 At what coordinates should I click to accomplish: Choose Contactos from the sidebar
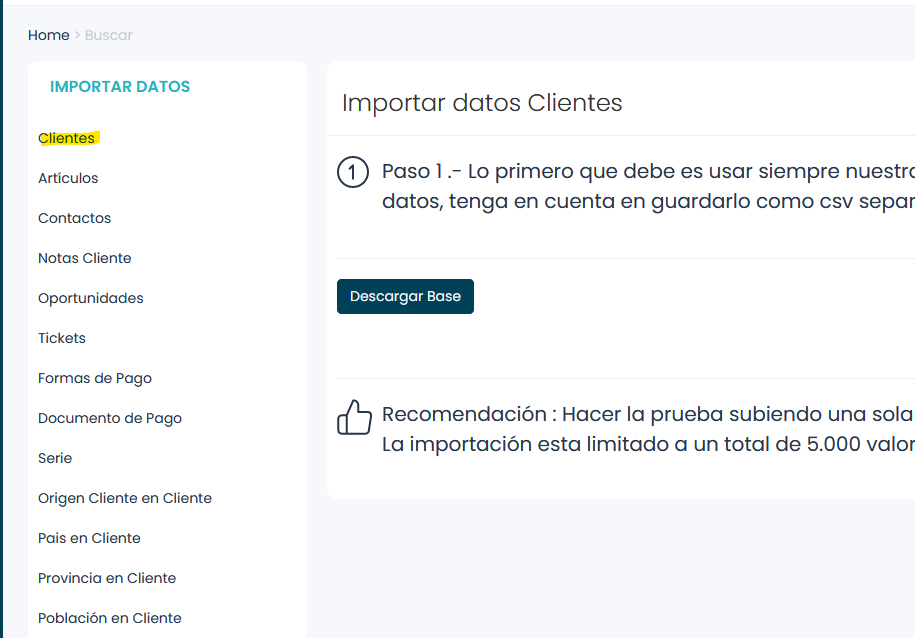[x=74, y=218]
